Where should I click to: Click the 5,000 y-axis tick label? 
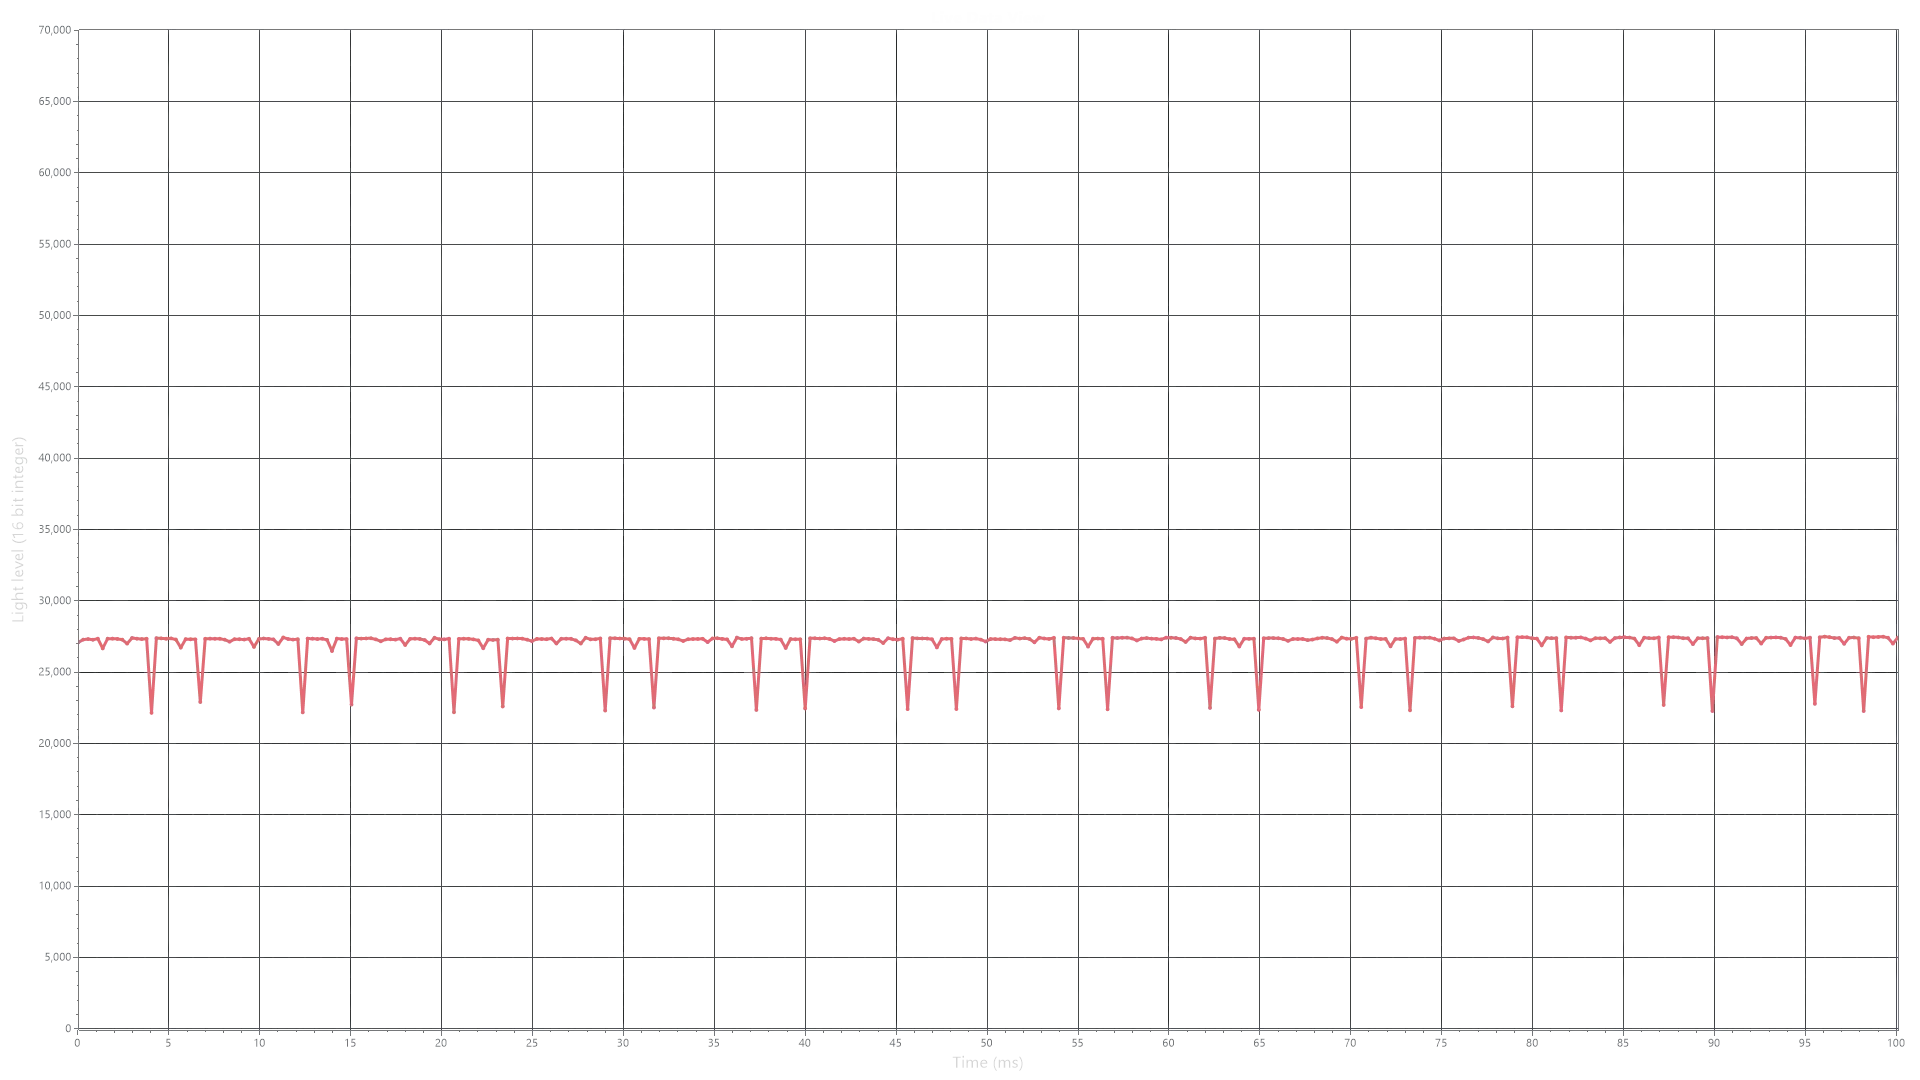[x=58, y=957]
